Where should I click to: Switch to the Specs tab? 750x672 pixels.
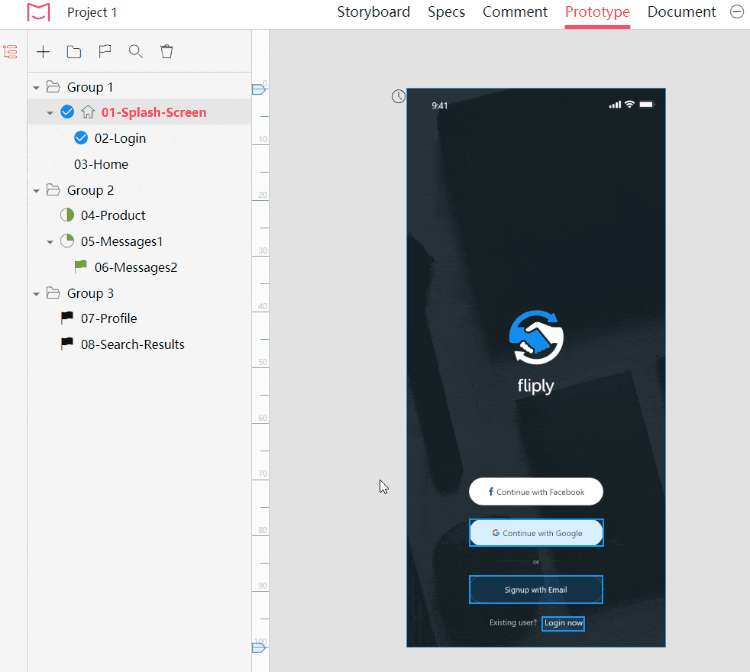coord(446,12)
